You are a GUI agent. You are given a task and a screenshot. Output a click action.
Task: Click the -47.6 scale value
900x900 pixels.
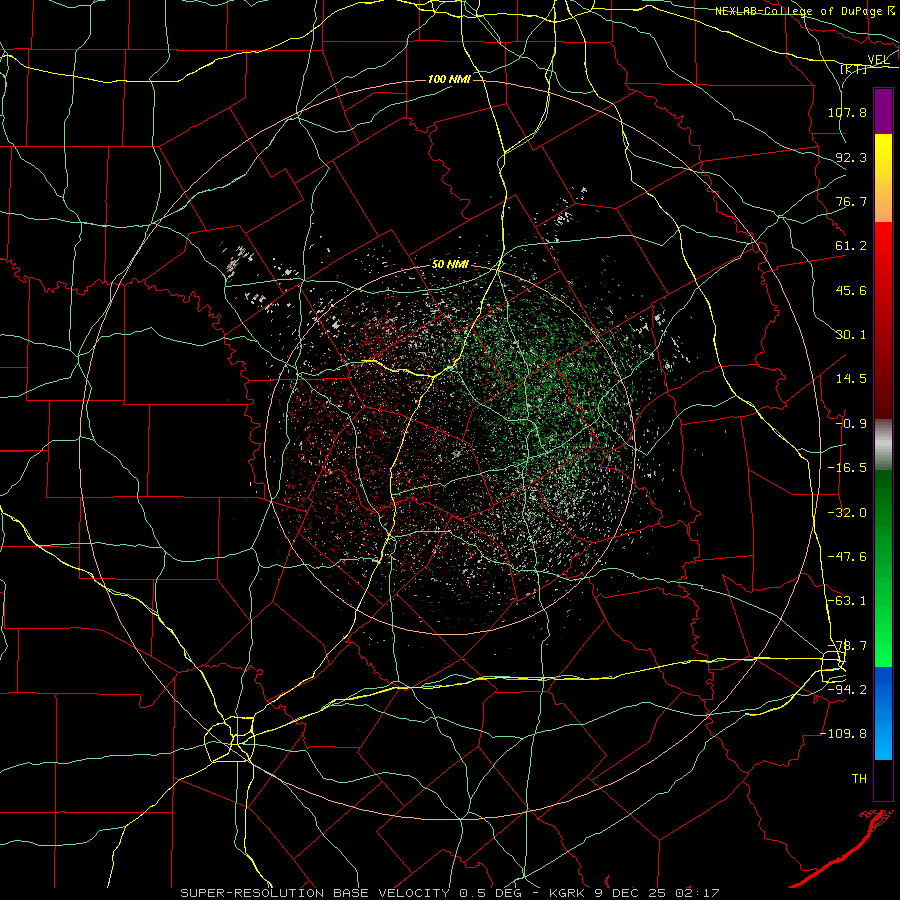pyautogui.click(x=847, y=557)
